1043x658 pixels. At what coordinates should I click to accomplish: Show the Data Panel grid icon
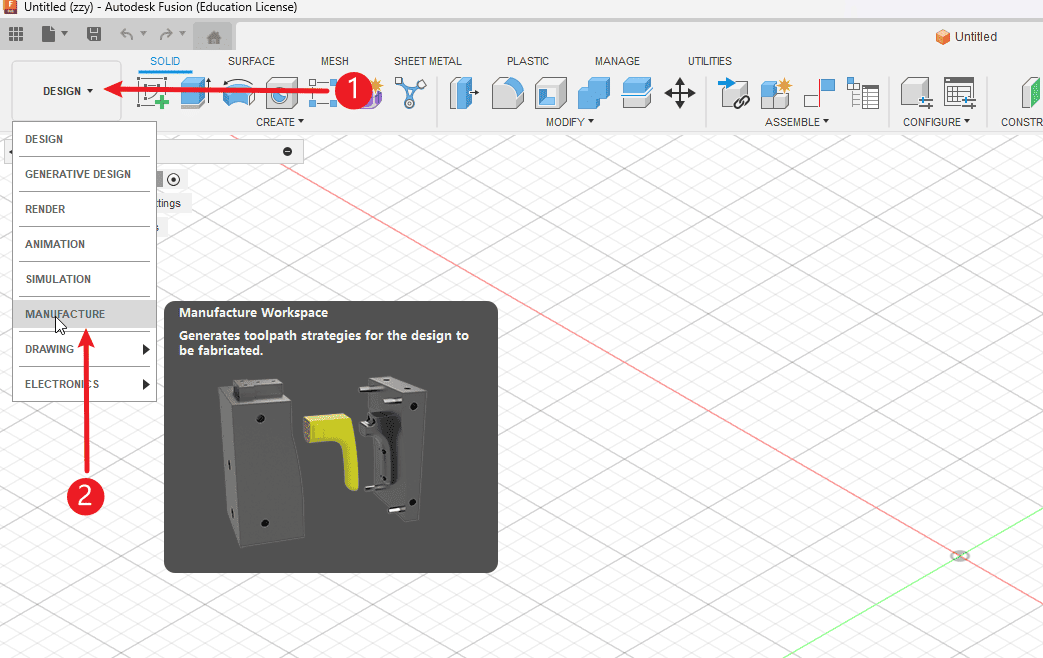[16, 35]
